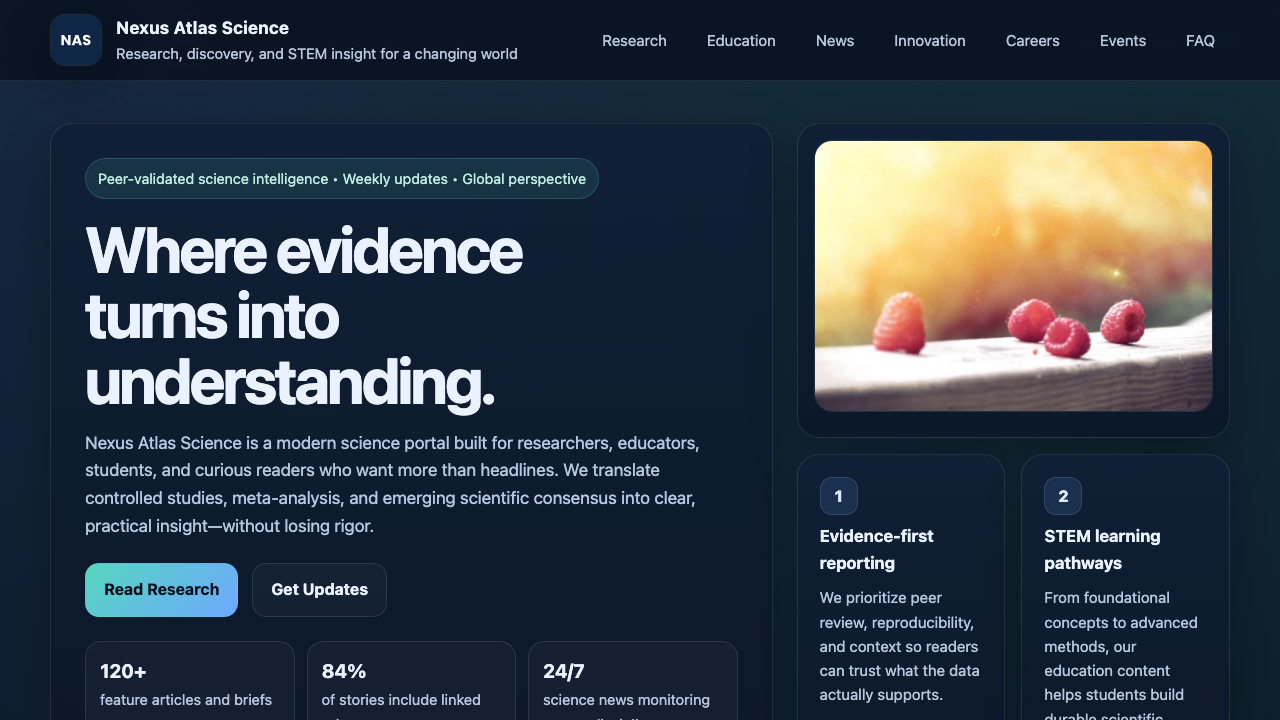The height and width of the screenshot is (720, 1280).
Task: Click the 84% statistic value
Action: click(x=344, y=672)
